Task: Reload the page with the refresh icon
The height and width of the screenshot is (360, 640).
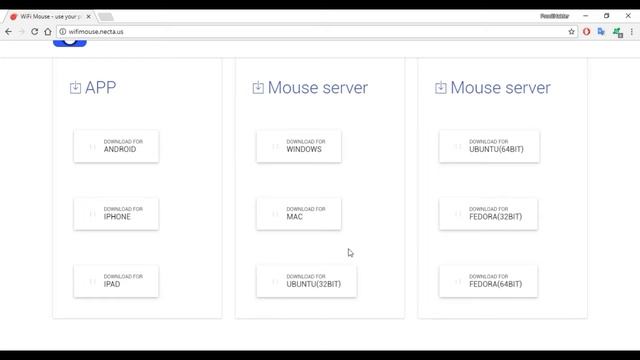Action: point(35,32)
